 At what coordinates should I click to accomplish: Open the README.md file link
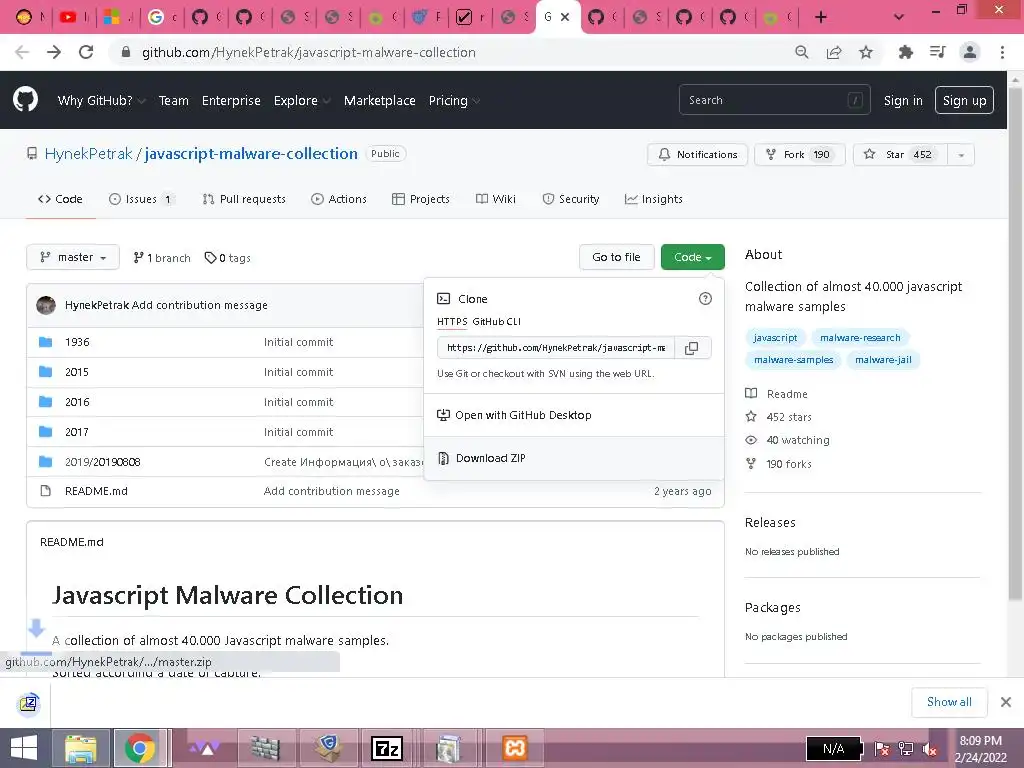[96, 491]
